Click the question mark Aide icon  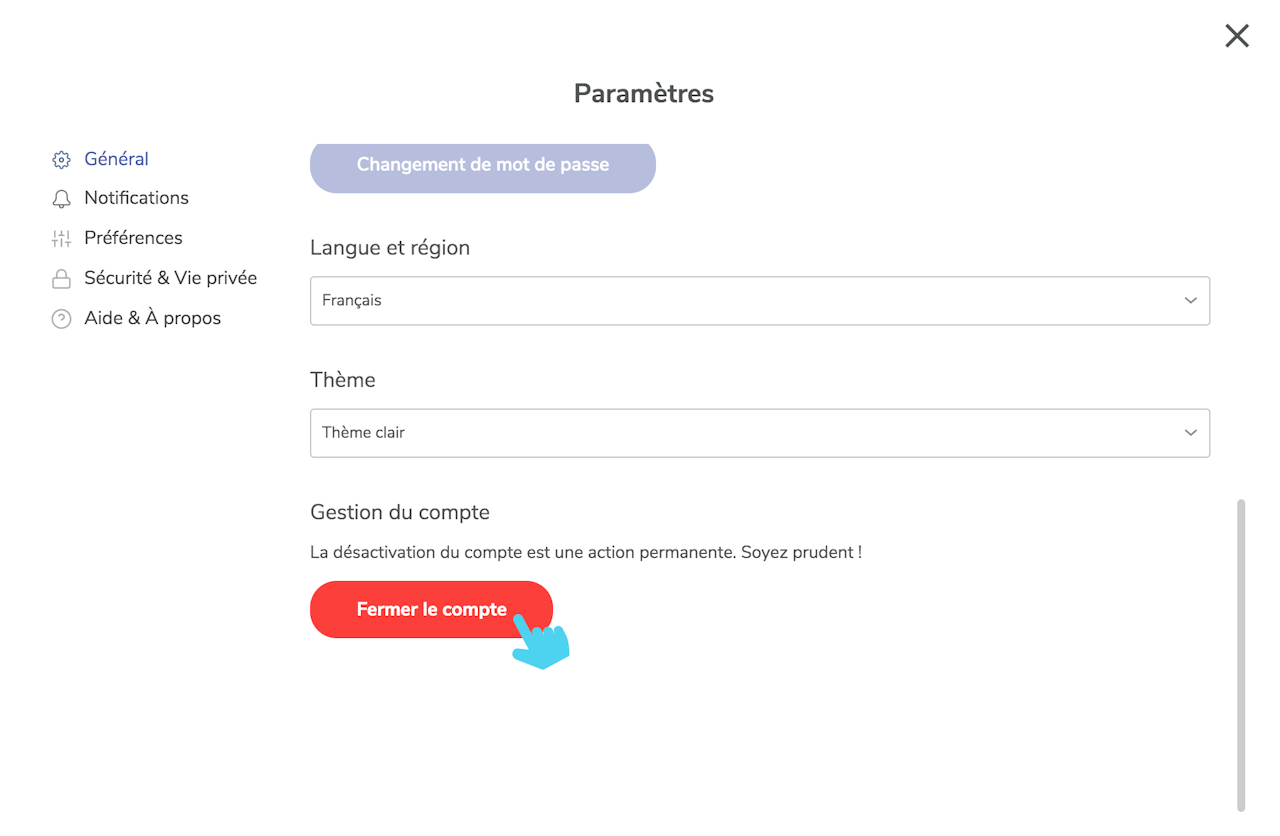click(61, 319)
